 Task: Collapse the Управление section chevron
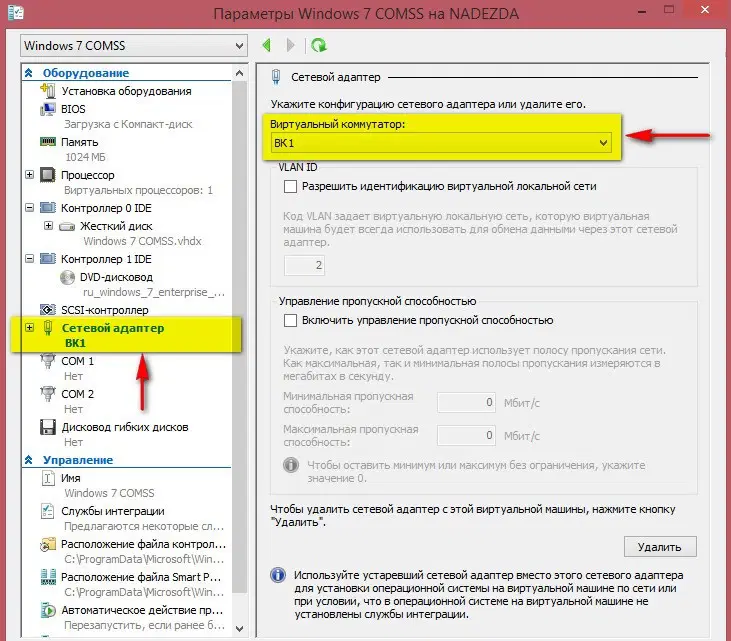pyautogui.click(x=29, y=460)
